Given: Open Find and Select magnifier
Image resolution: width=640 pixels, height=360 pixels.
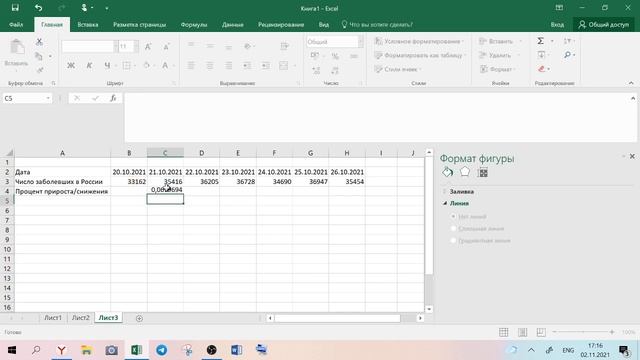Looking at the screenshot, I should point(567,55).
